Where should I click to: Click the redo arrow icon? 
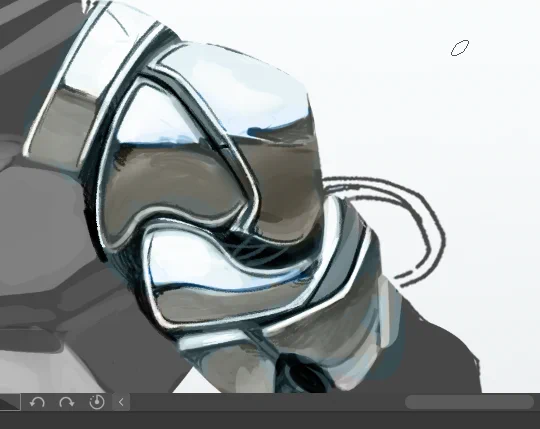tap(66, 402)
